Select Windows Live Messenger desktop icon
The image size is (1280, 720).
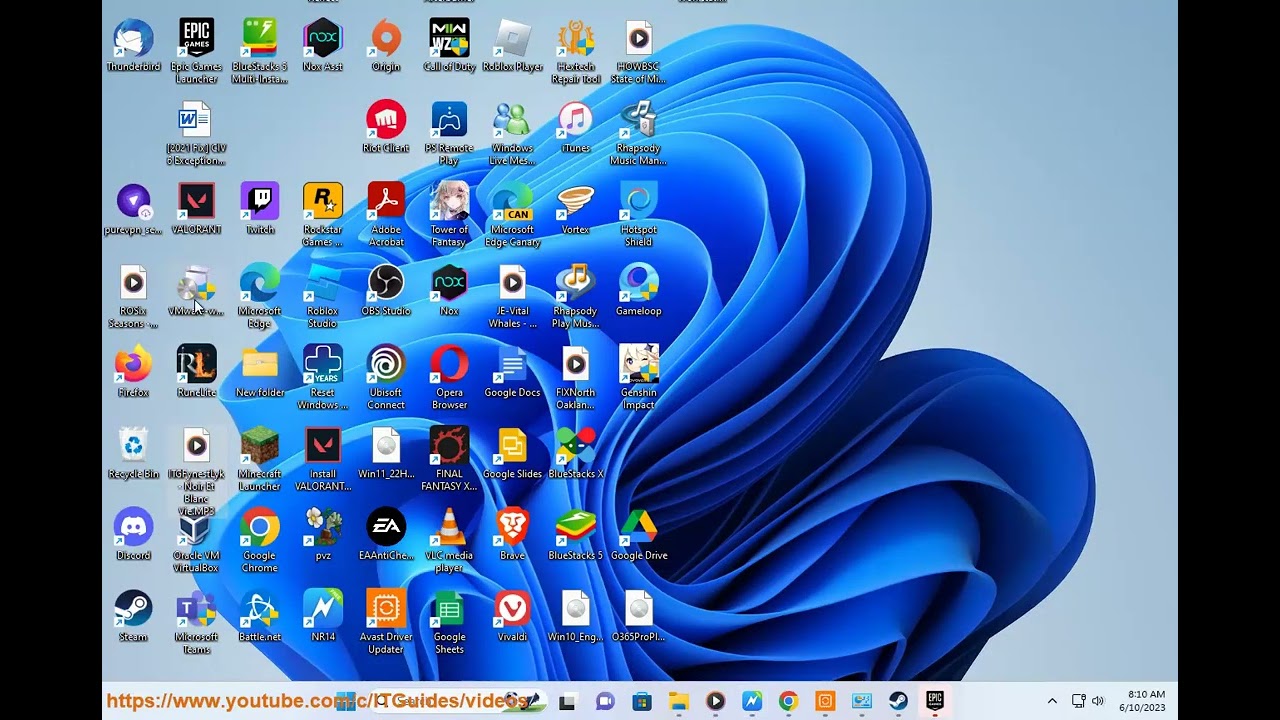[x=512, y=132]
